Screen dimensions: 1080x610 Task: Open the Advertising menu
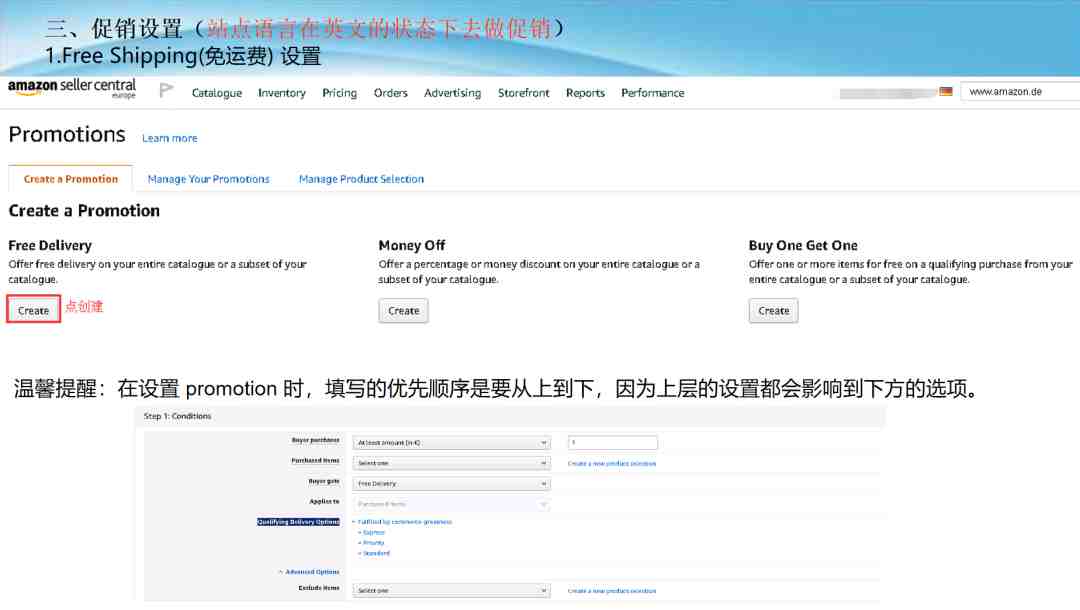[x=453, y=93]
